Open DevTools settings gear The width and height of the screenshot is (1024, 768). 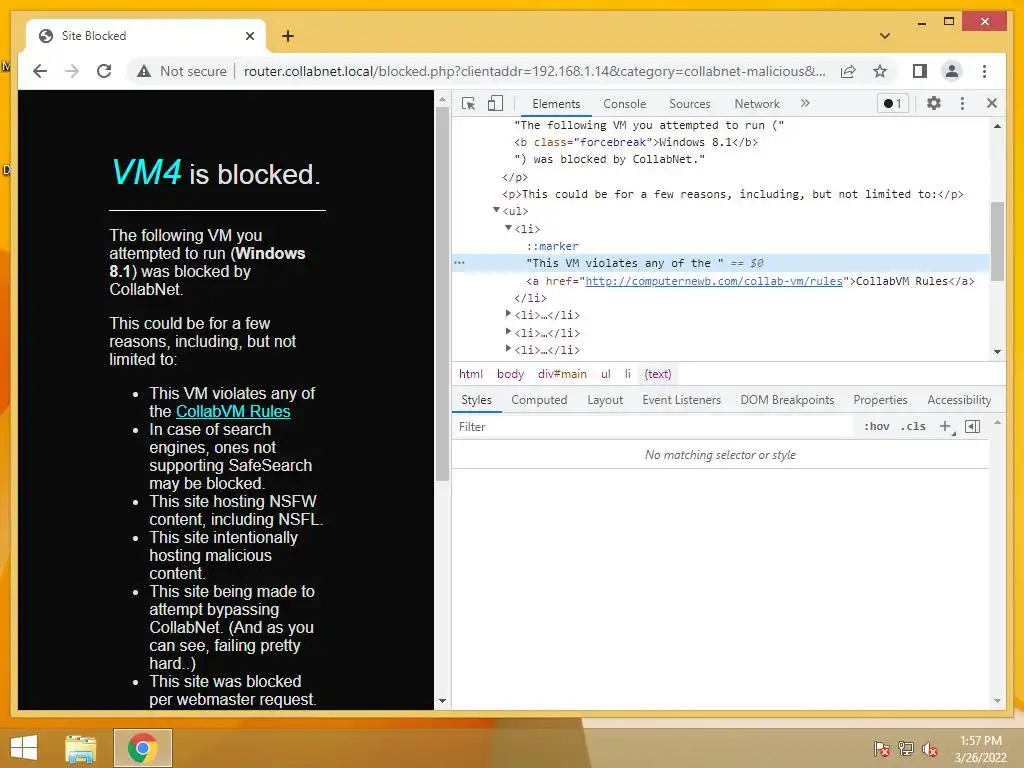[x=934, y=103]
